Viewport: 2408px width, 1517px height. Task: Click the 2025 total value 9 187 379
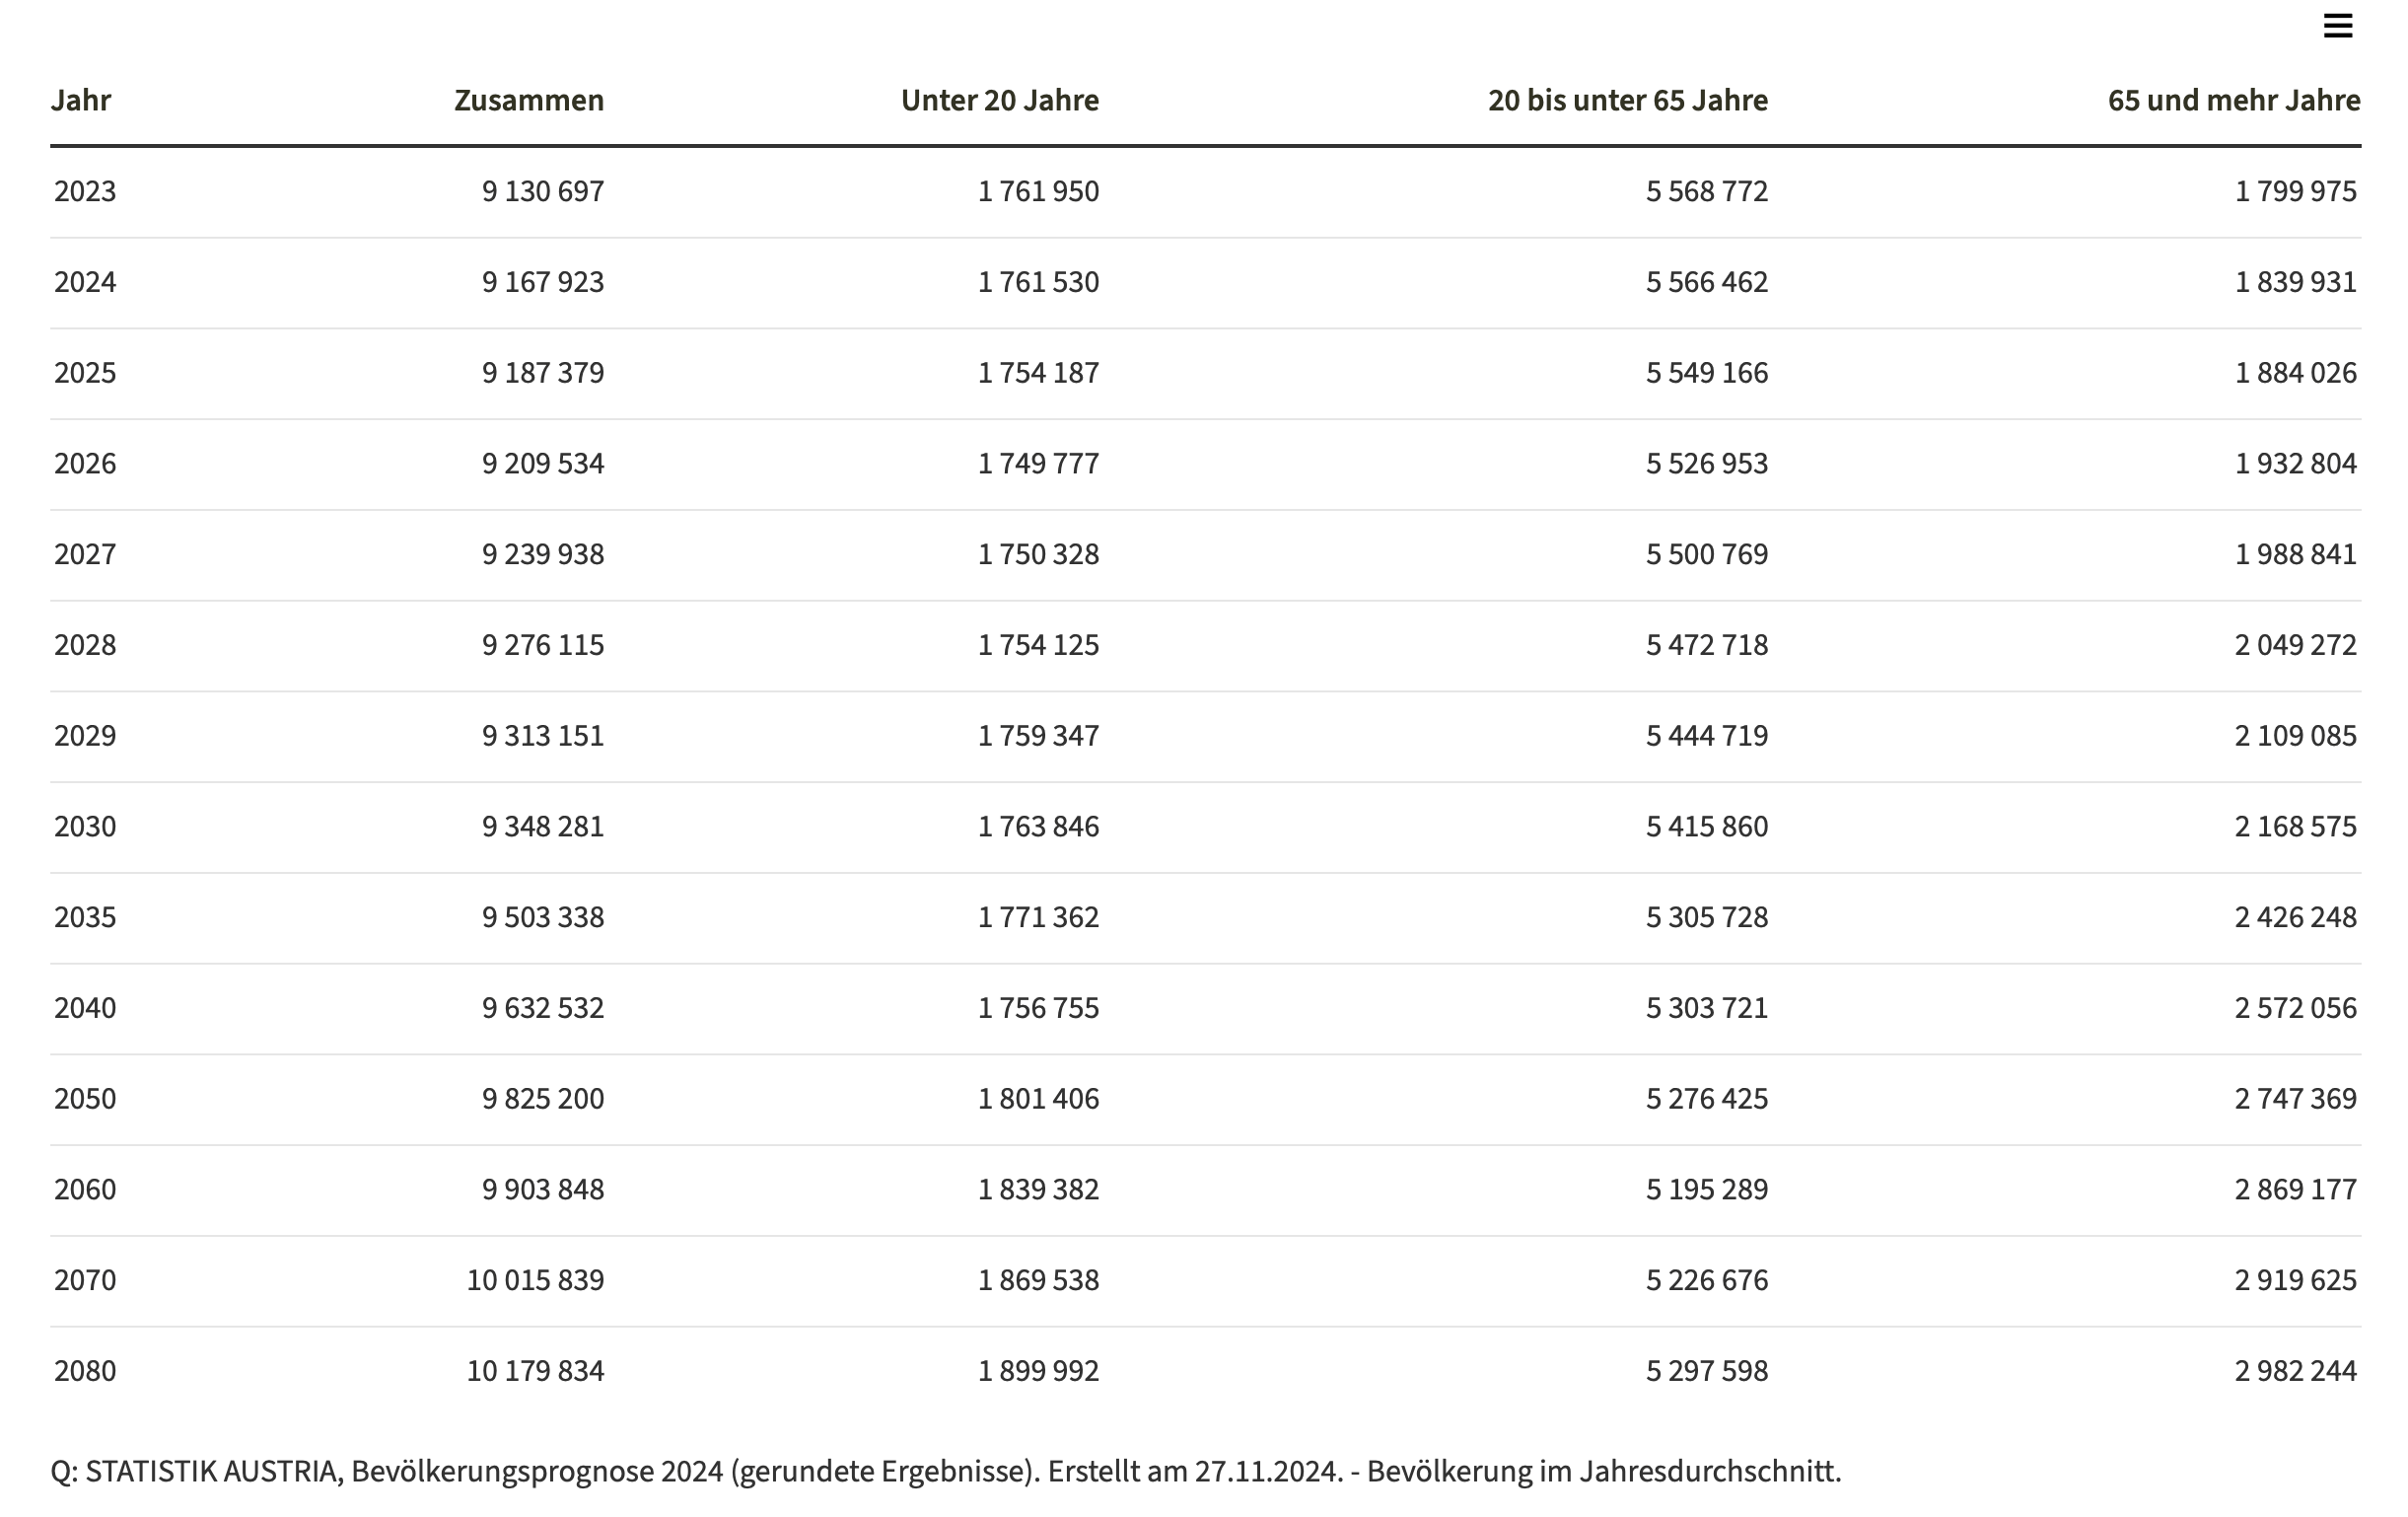(542, 372)
